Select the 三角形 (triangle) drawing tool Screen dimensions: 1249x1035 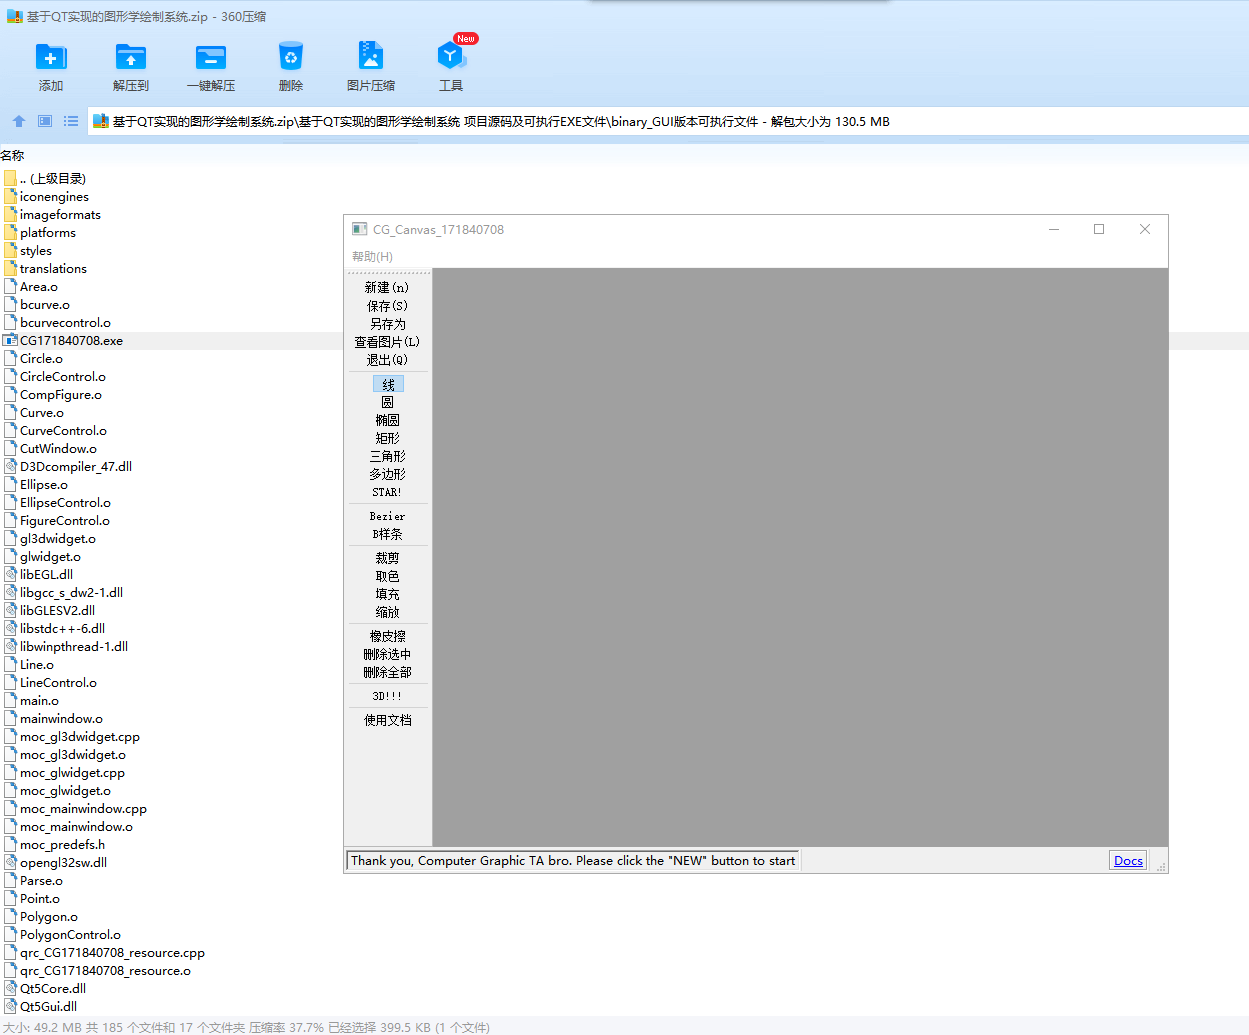[x=387, y=456]
